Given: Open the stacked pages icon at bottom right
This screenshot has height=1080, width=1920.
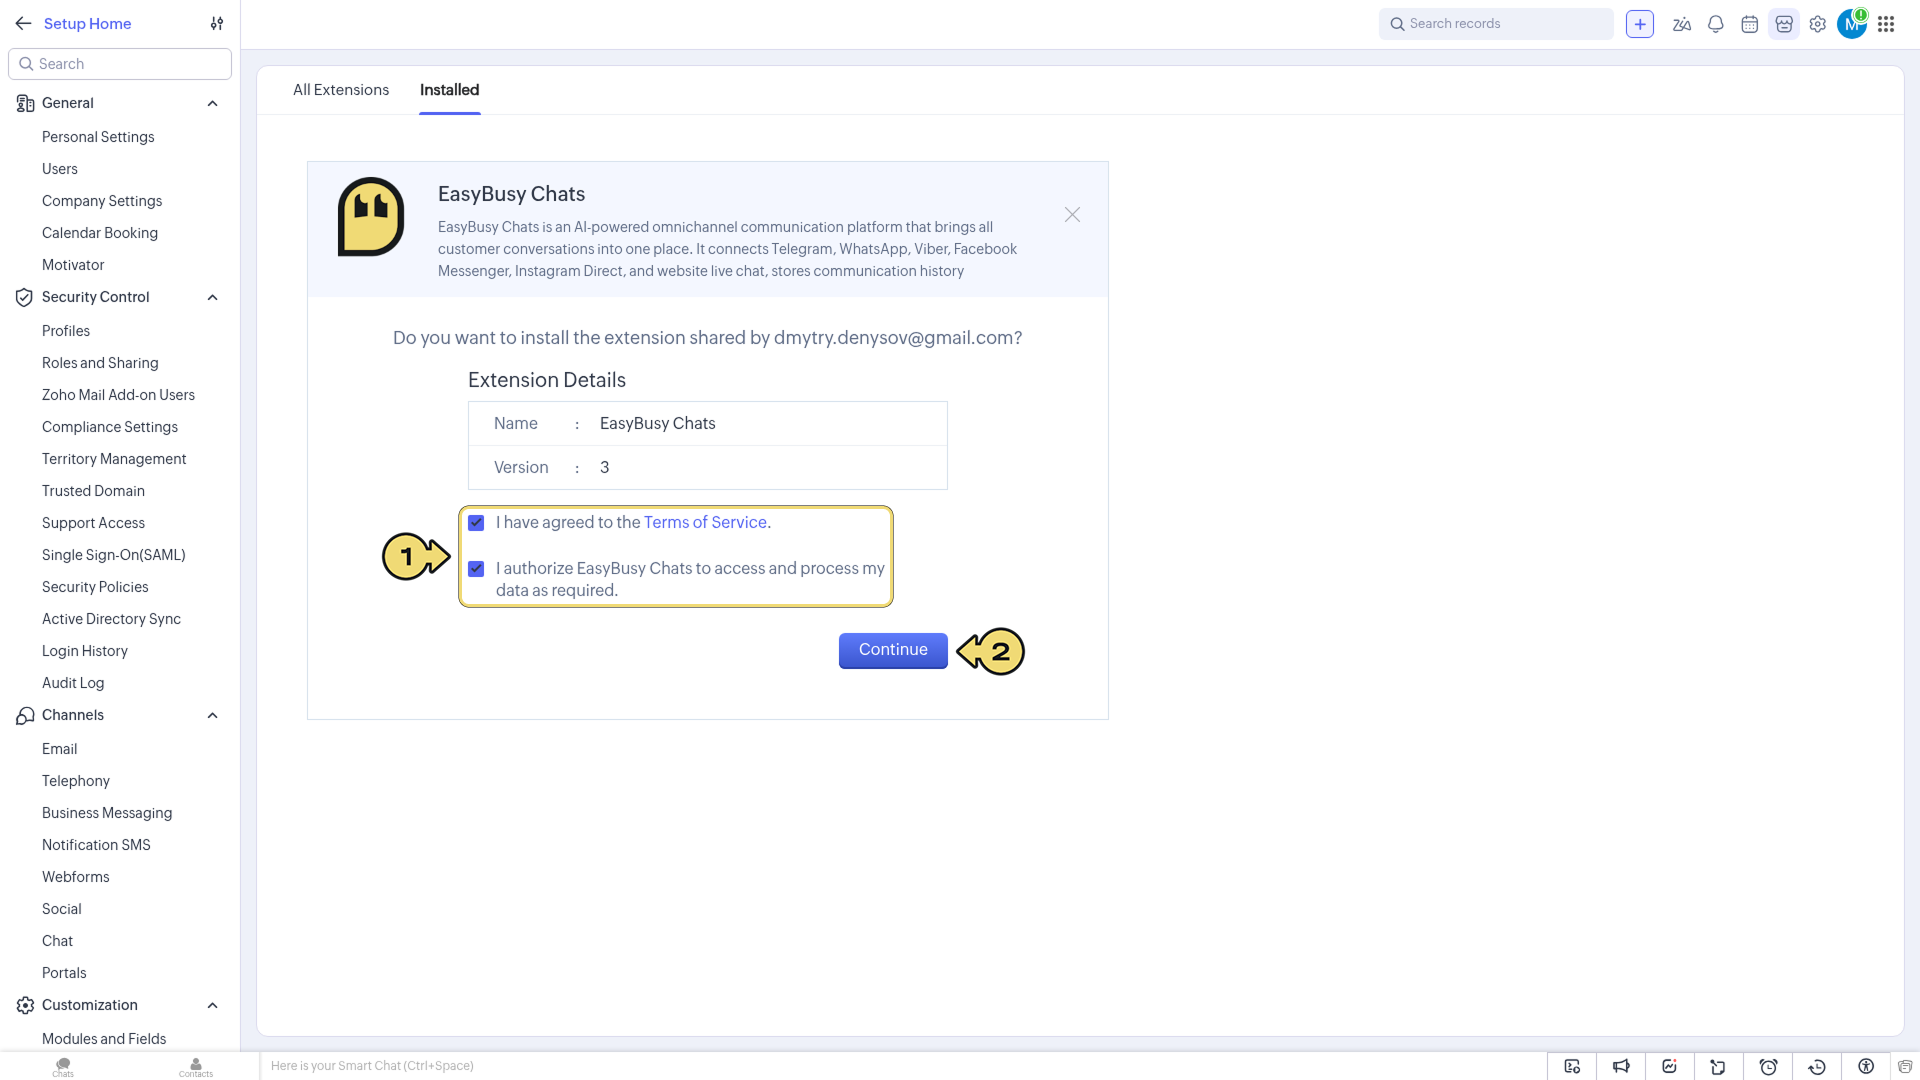Looking at the screenshot, I should [1905, 1067].
